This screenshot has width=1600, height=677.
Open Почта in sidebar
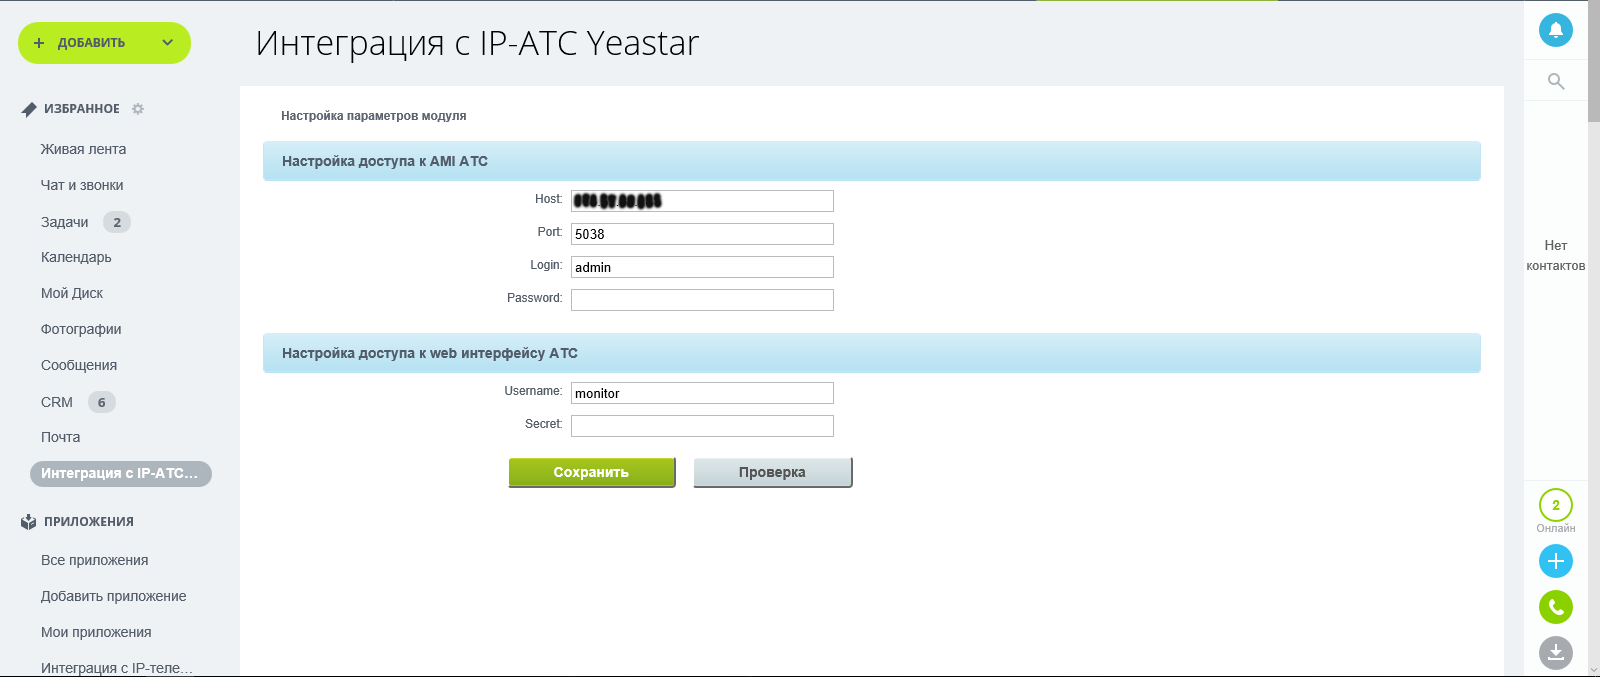[60, 437]
